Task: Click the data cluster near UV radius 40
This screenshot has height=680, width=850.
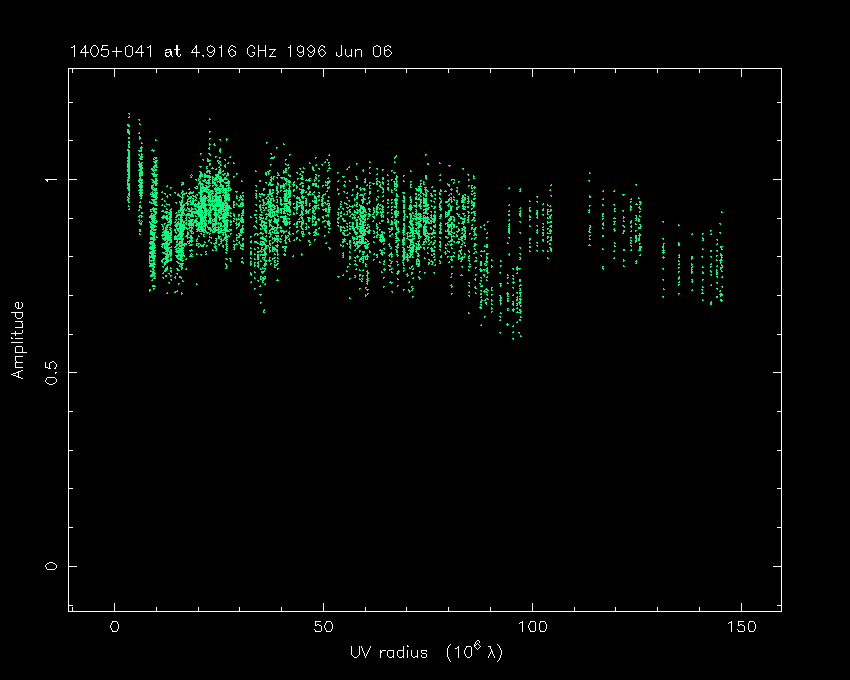Action: [x=283, y=210]
